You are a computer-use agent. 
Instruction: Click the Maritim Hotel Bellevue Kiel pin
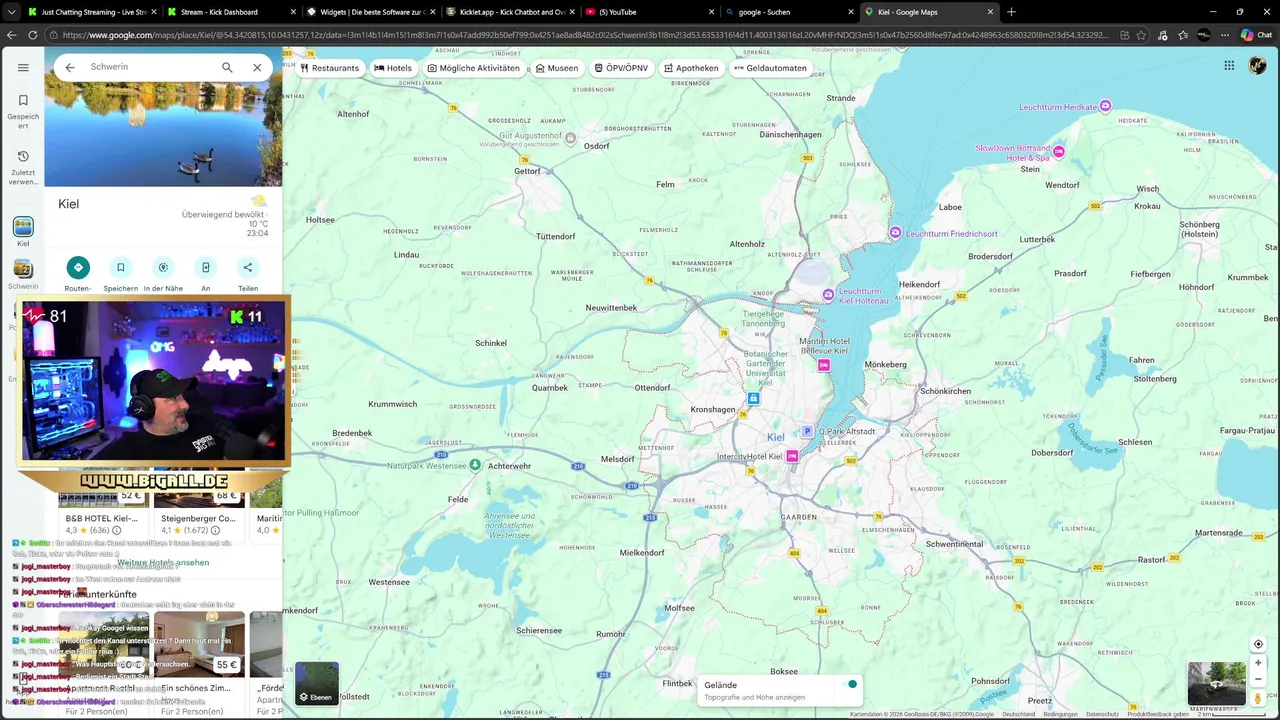point(824,365)
